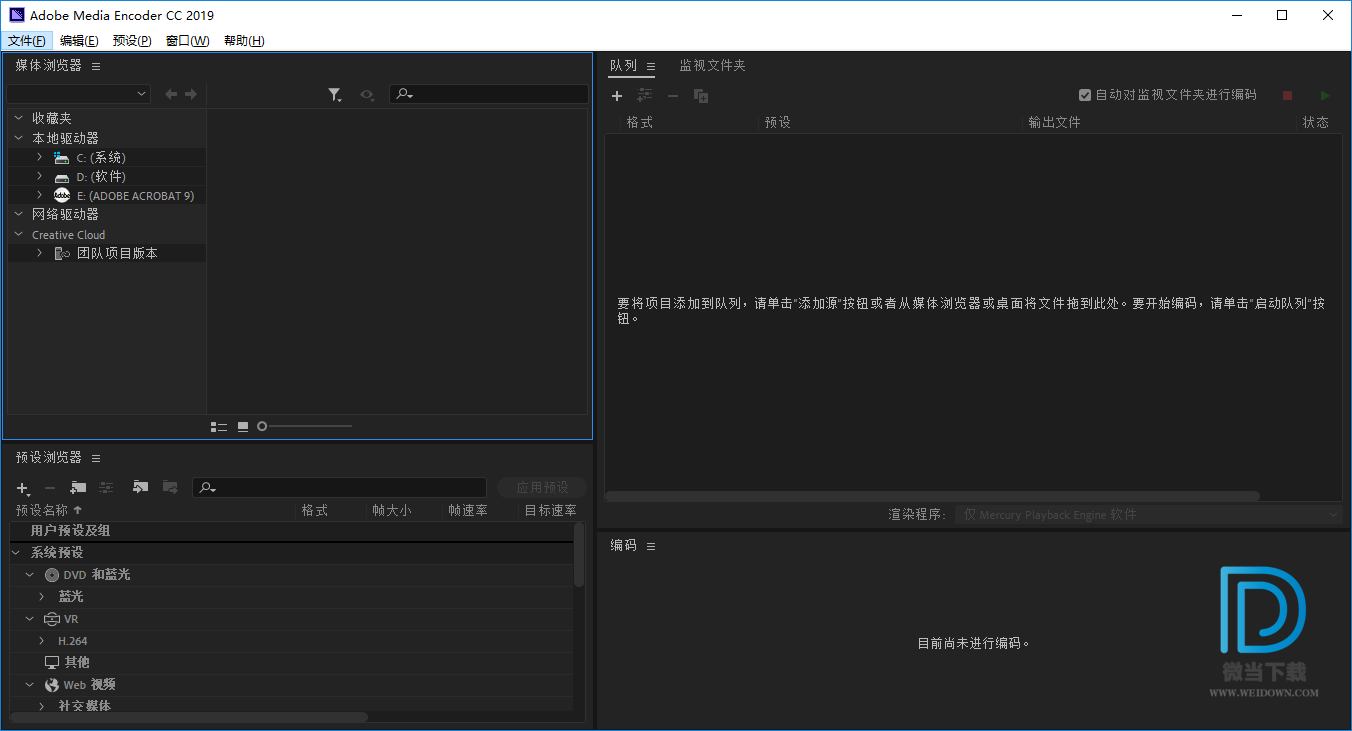1352x731 pixels.
Task: Open the 编码 panel menu icon
Action: click(651, 546)
